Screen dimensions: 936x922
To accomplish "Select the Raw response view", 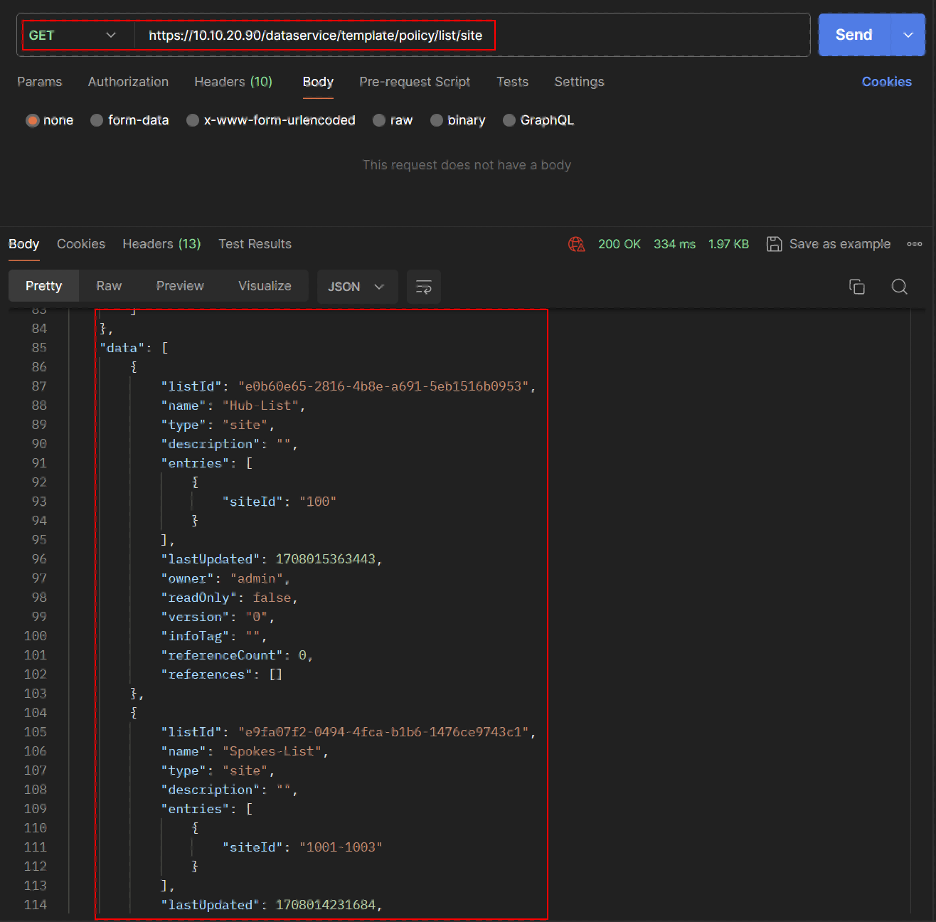I will [x=108, y=286].
